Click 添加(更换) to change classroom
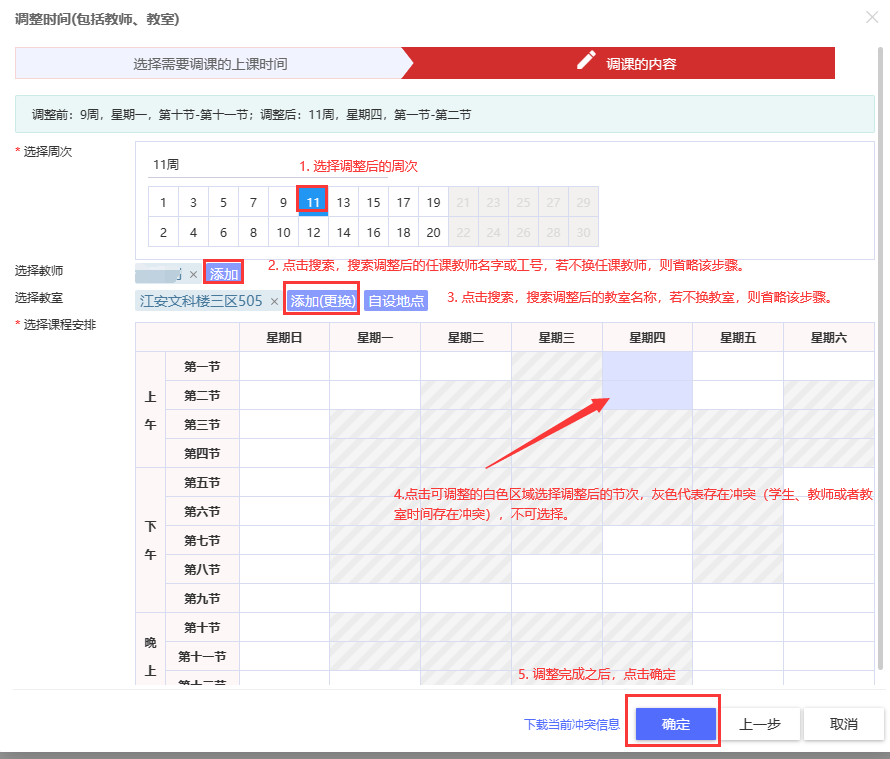This screenshot has height=759, width=890. (x=322, y=301)
